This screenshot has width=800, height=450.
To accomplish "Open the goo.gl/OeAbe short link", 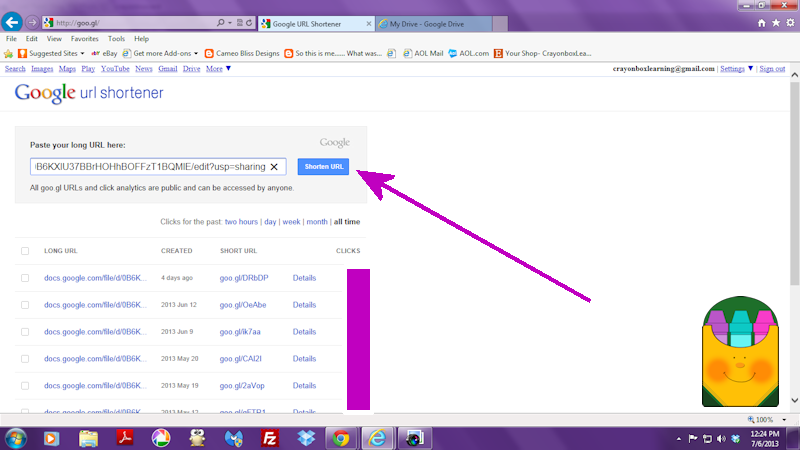I will (x=243, y=305).
